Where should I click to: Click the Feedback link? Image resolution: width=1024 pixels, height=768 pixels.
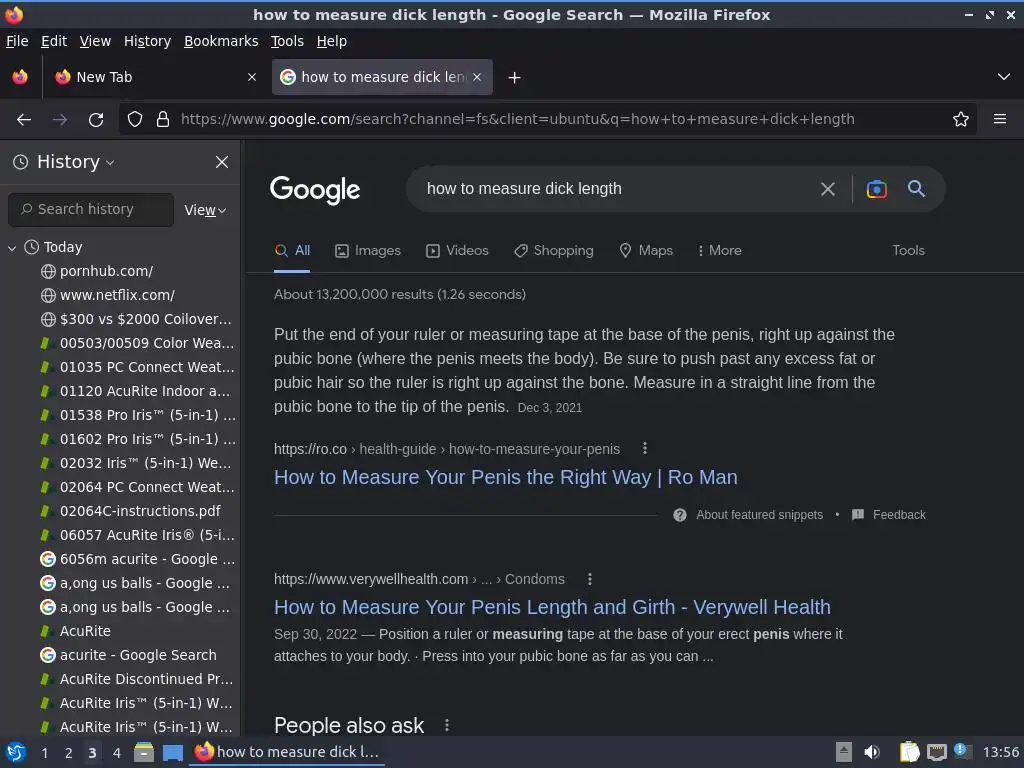click(x=899, y=515)
